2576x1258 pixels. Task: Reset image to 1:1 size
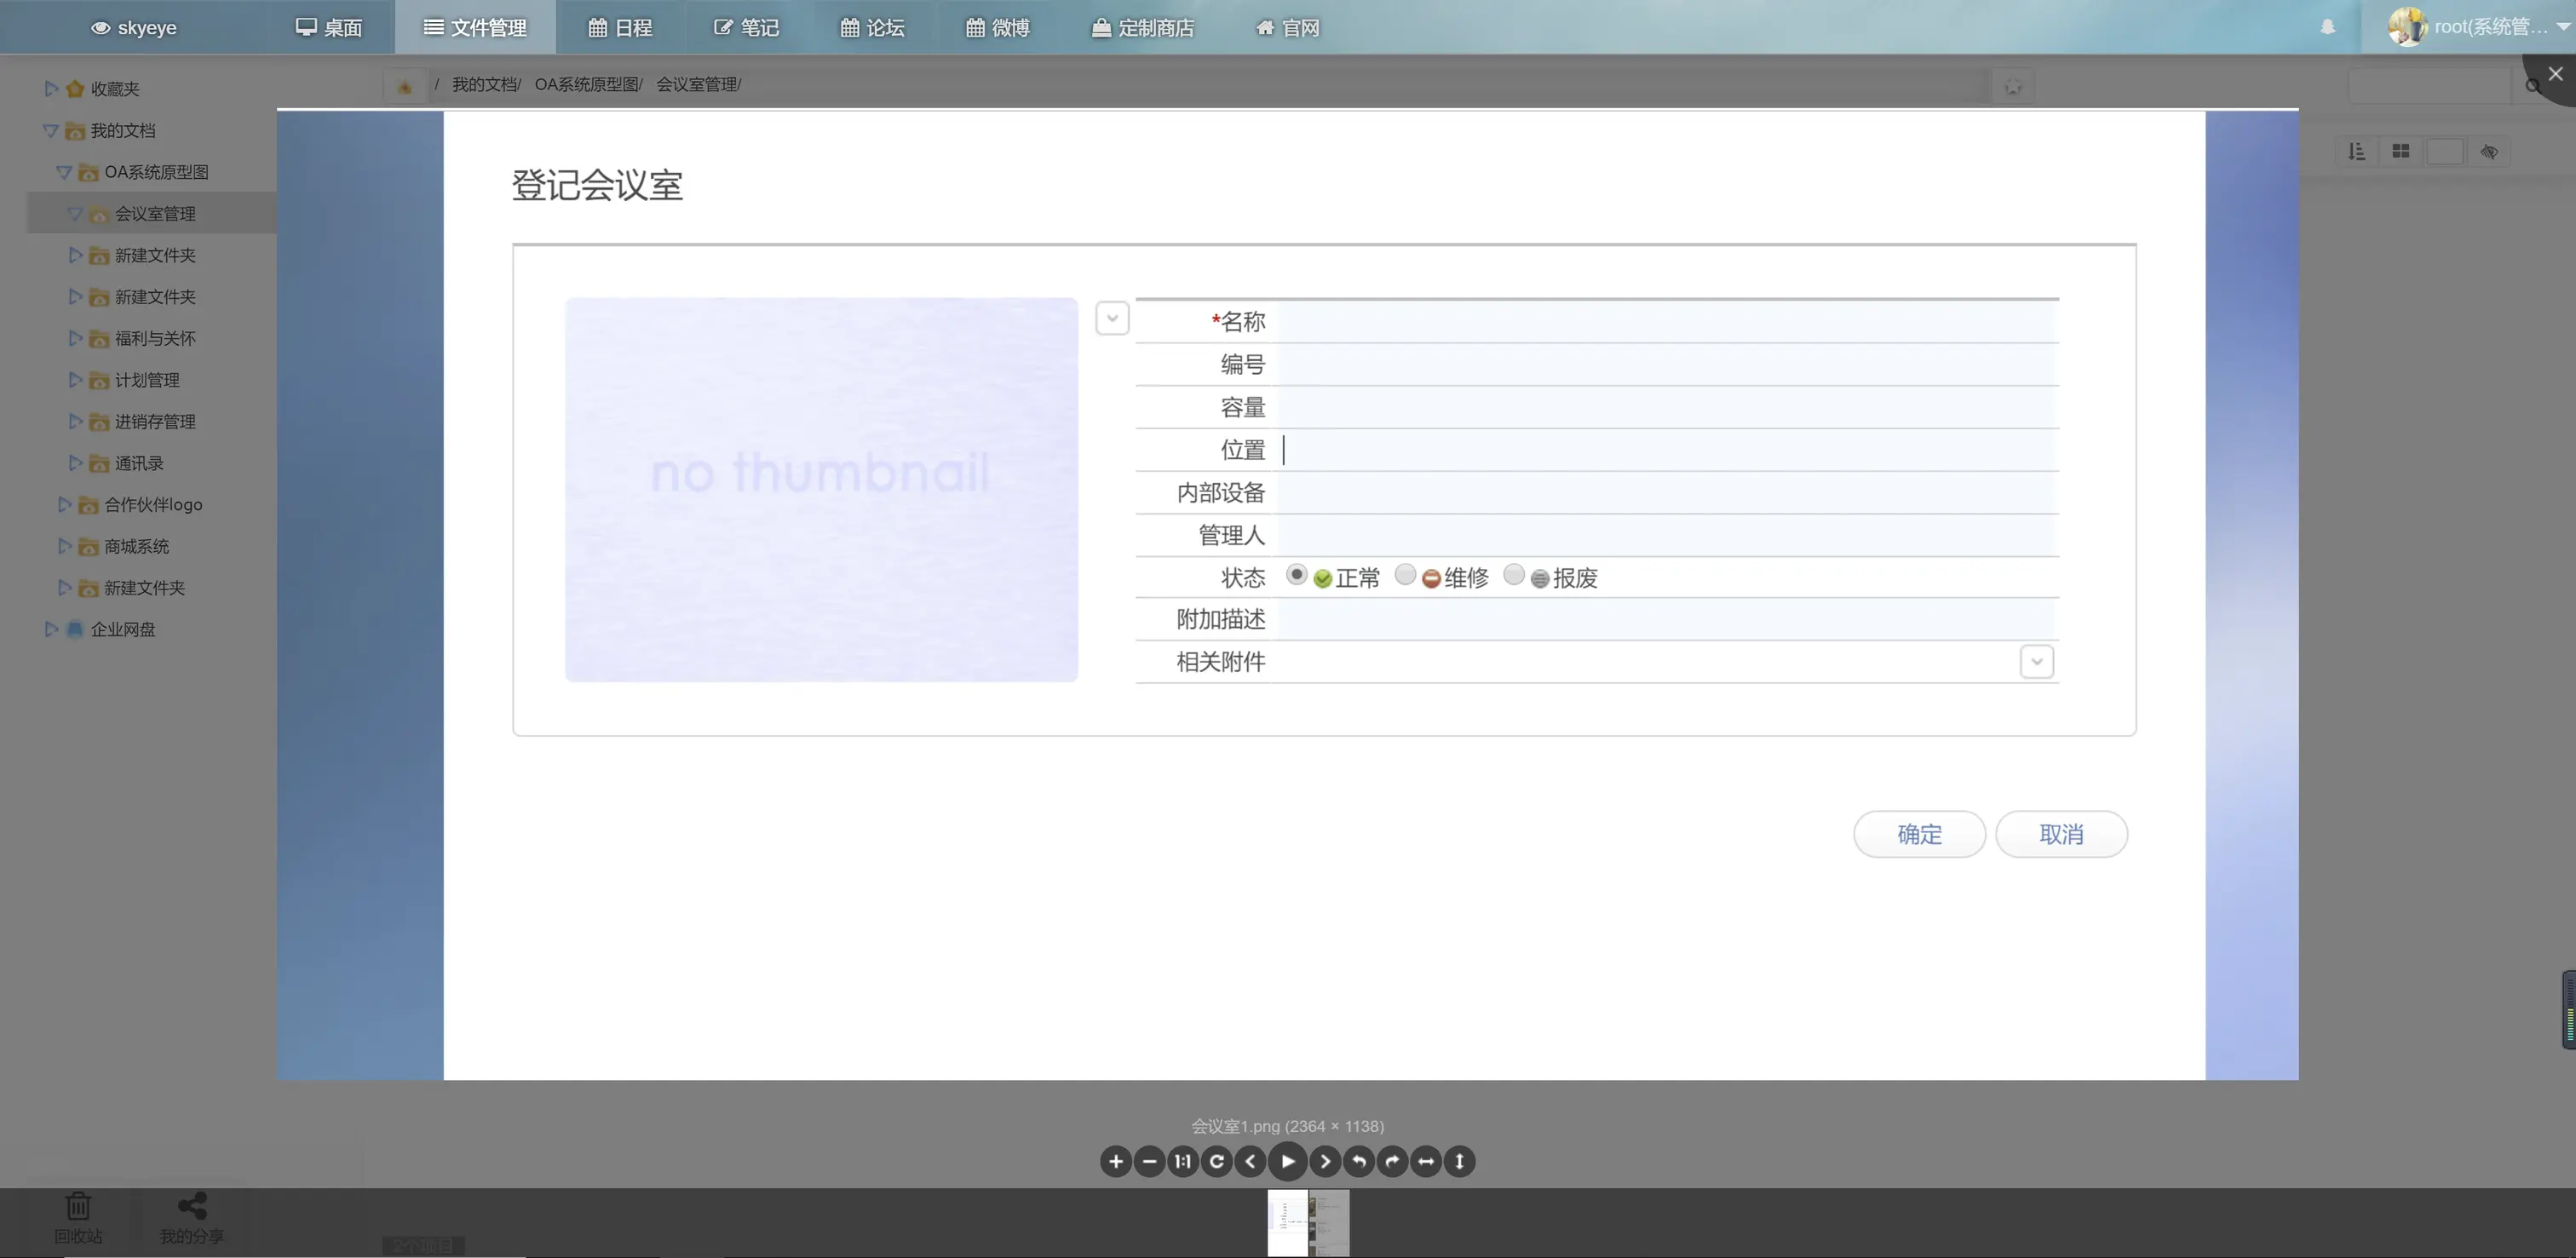(x=1183, y=1161)
